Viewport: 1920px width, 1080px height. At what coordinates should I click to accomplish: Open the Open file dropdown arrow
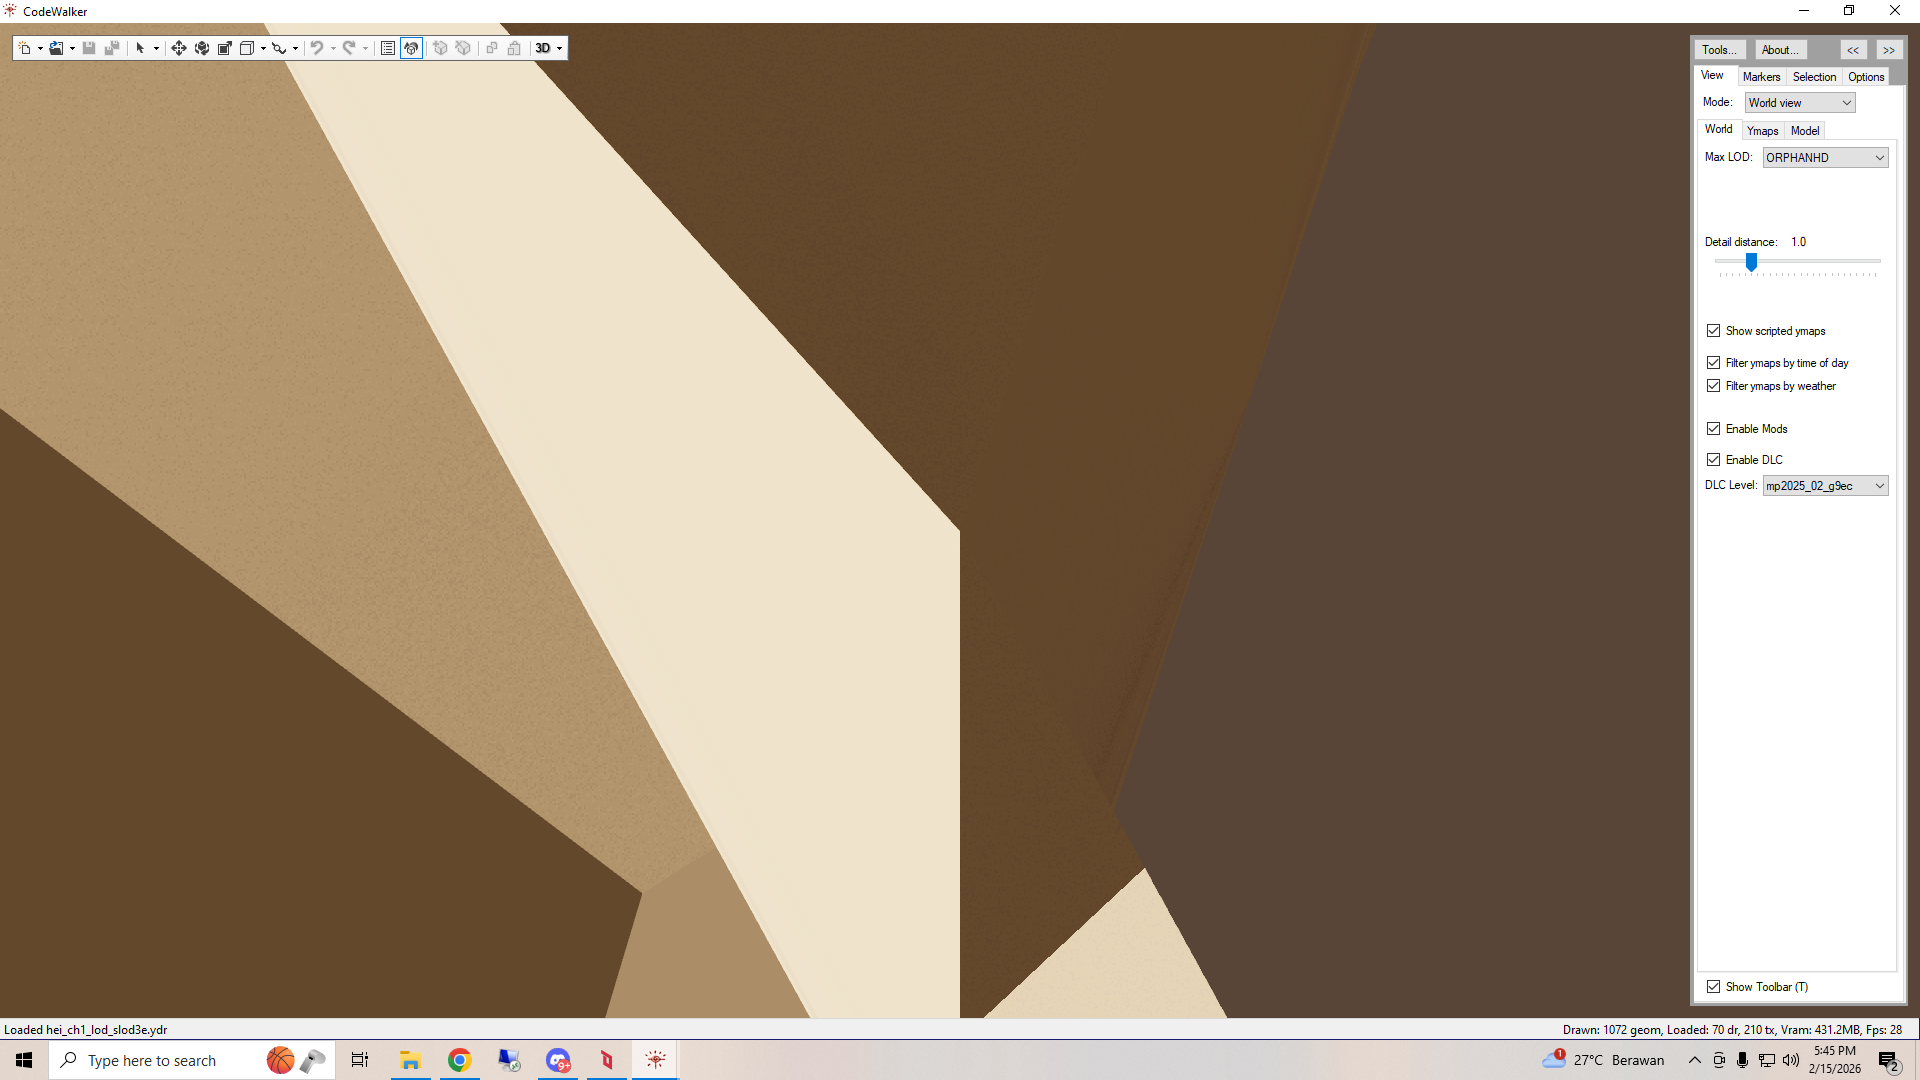coord(72,48)
